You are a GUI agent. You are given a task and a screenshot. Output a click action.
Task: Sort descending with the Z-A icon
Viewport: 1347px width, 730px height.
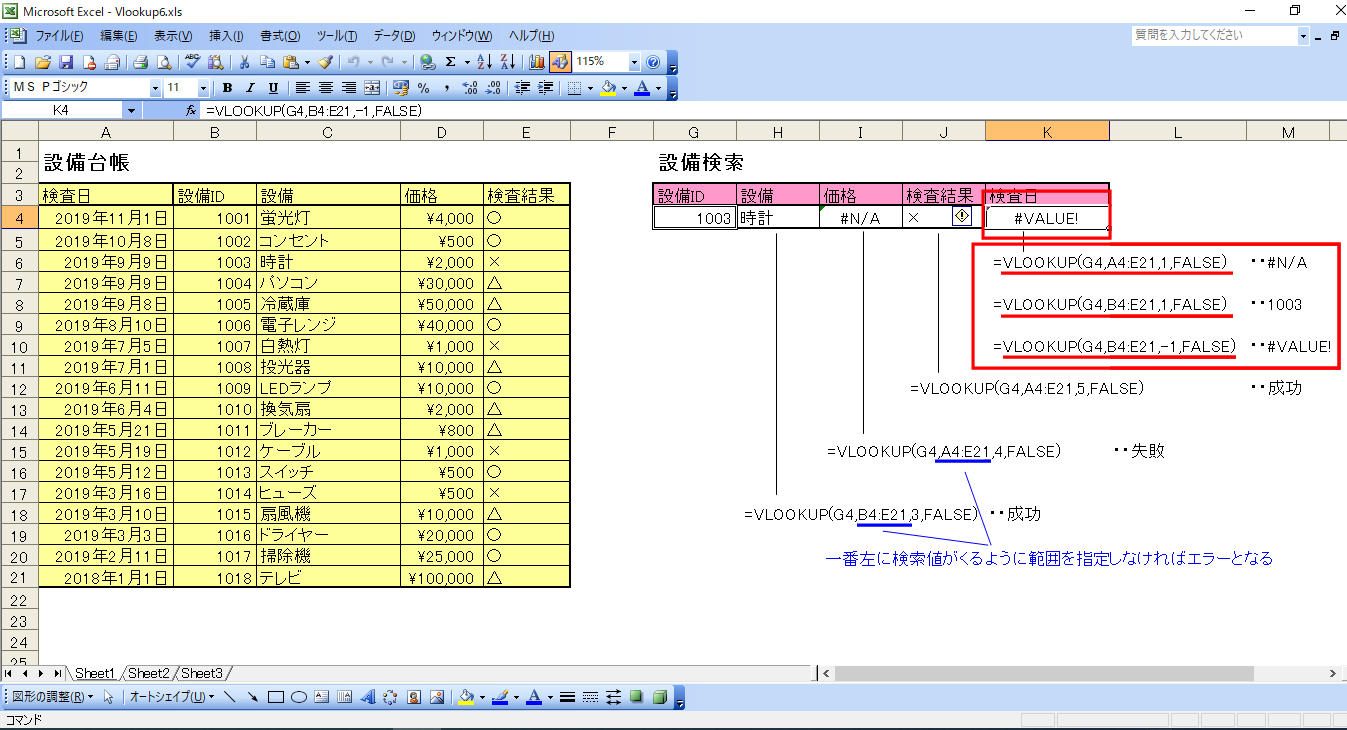pyautogui.click(x=507, y=62)
